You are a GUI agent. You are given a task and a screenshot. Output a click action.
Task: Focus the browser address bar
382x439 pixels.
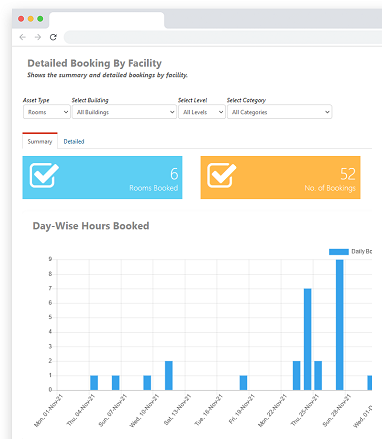[223, 37]
